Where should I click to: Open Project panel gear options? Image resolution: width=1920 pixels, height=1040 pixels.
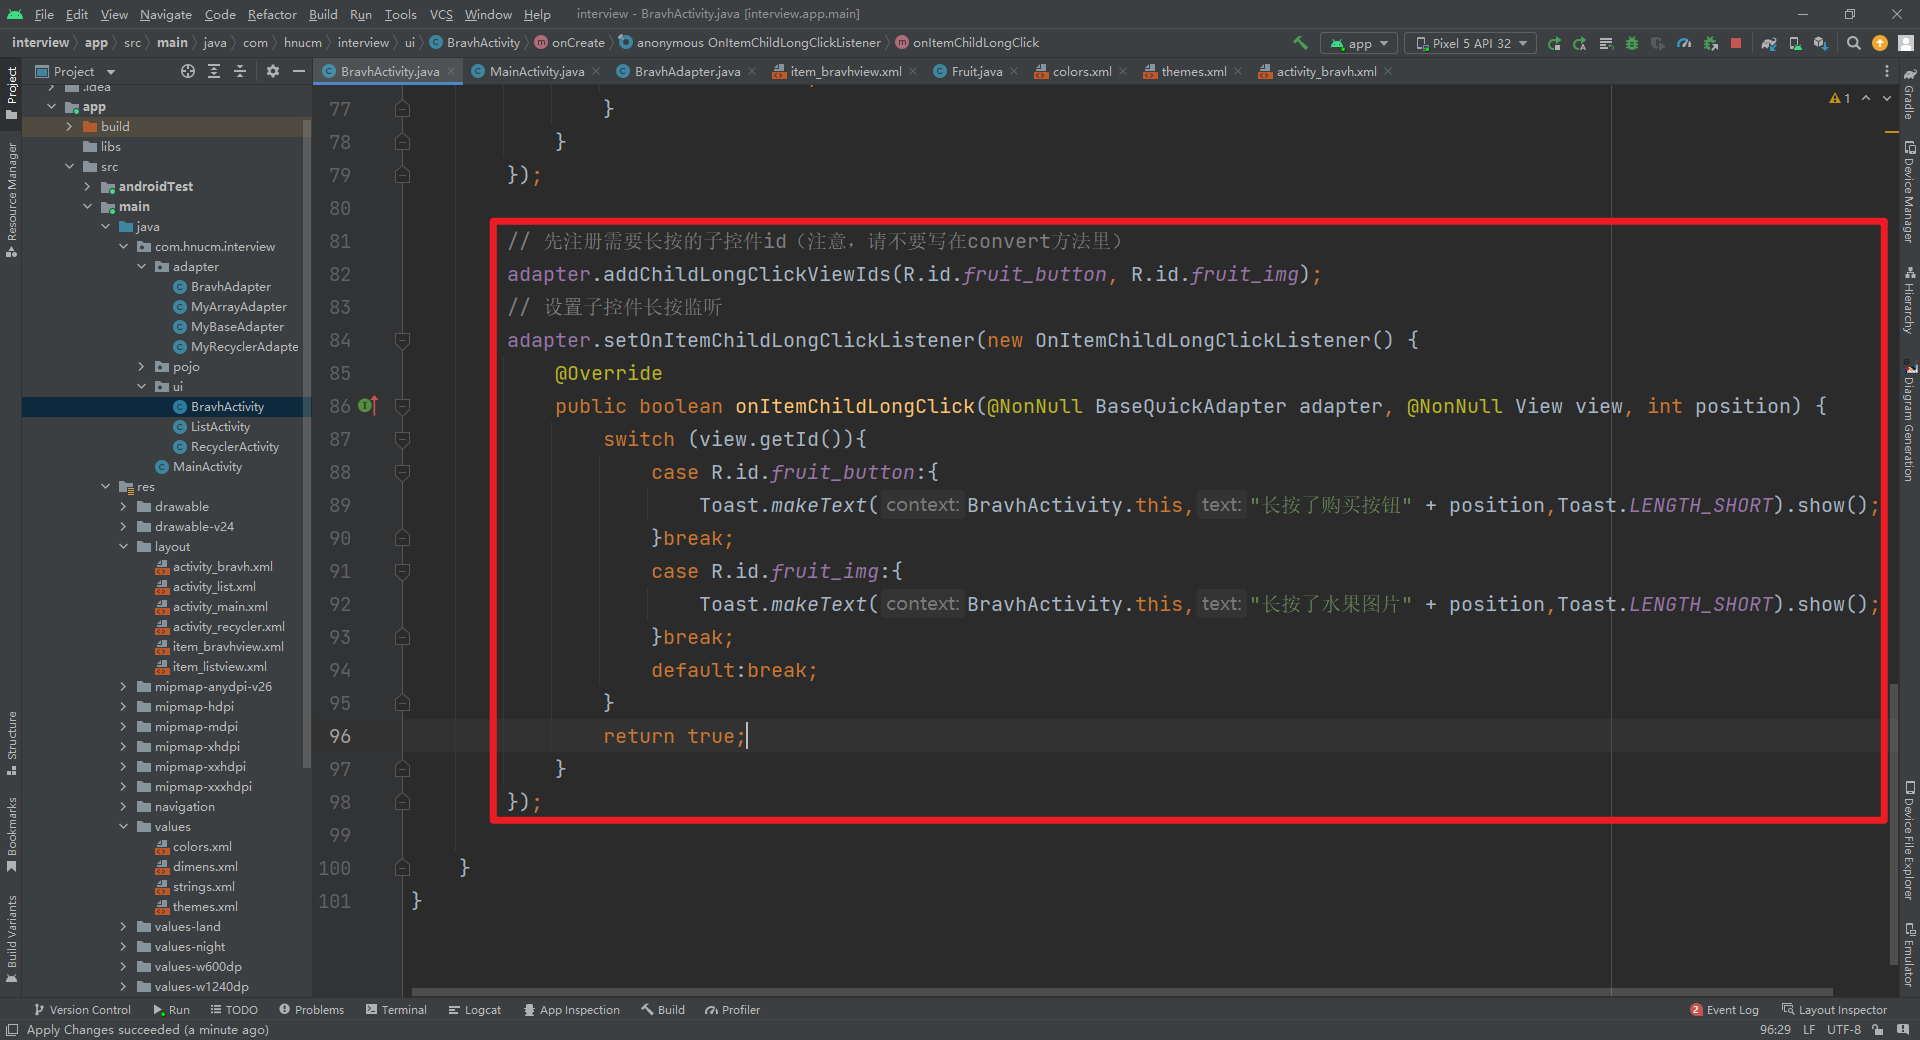(x=273, y=71)
